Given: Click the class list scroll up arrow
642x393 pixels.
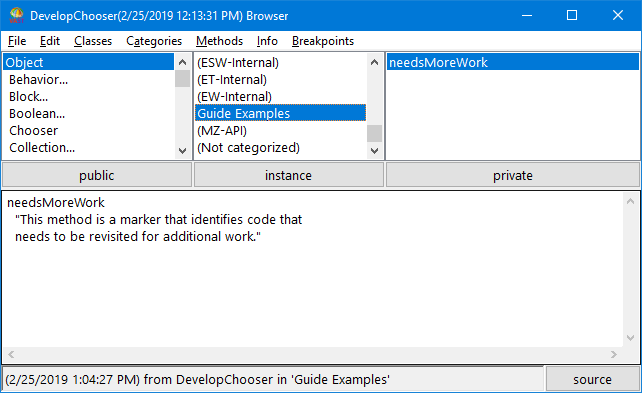Looking at the screenshot, I should point(183,62).
